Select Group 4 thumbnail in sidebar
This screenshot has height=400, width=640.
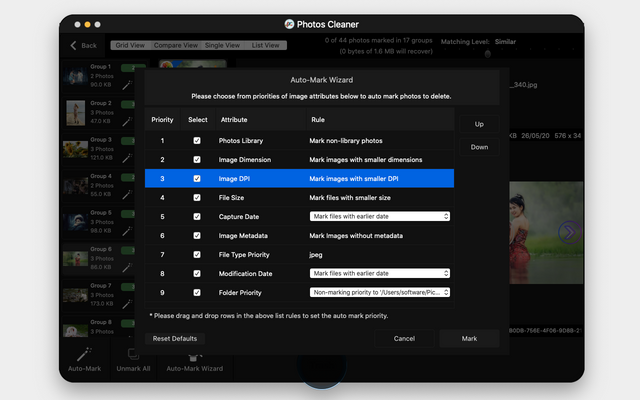pos(76,186)
